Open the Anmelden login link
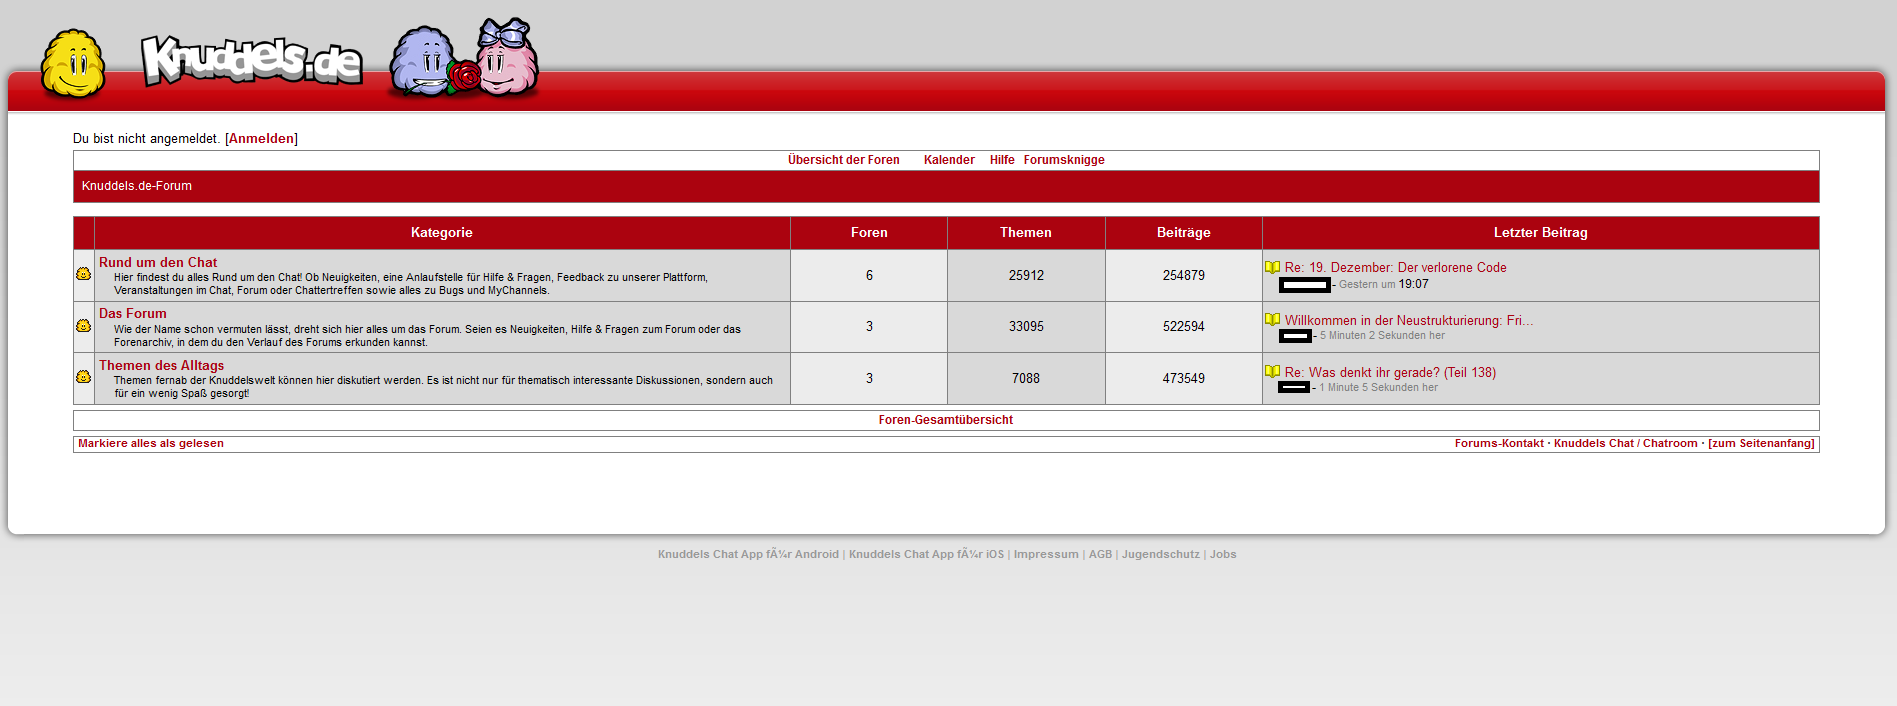 [261, 139]
